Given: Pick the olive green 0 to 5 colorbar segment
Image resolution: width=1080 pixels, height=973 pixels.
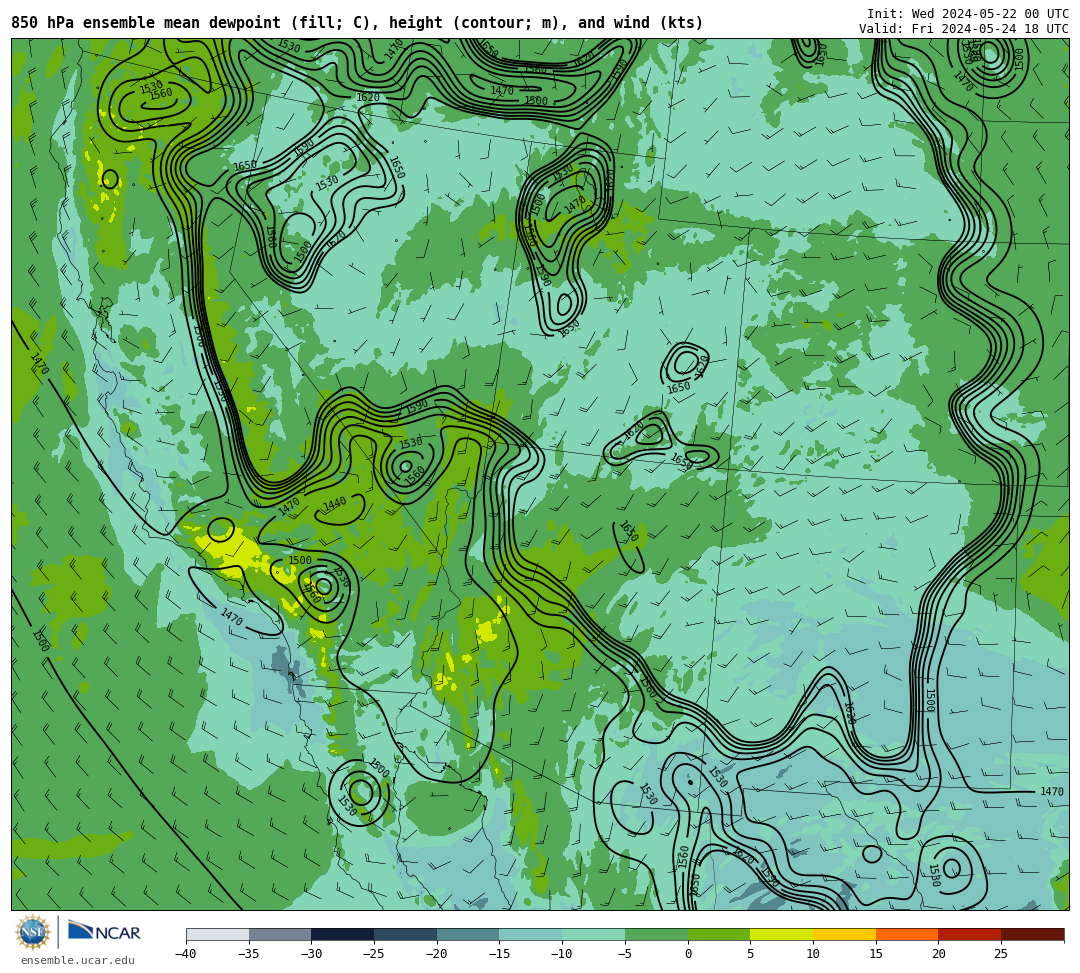Looking at the screenshot, I should pyautogui.click(x=719, y=934).
